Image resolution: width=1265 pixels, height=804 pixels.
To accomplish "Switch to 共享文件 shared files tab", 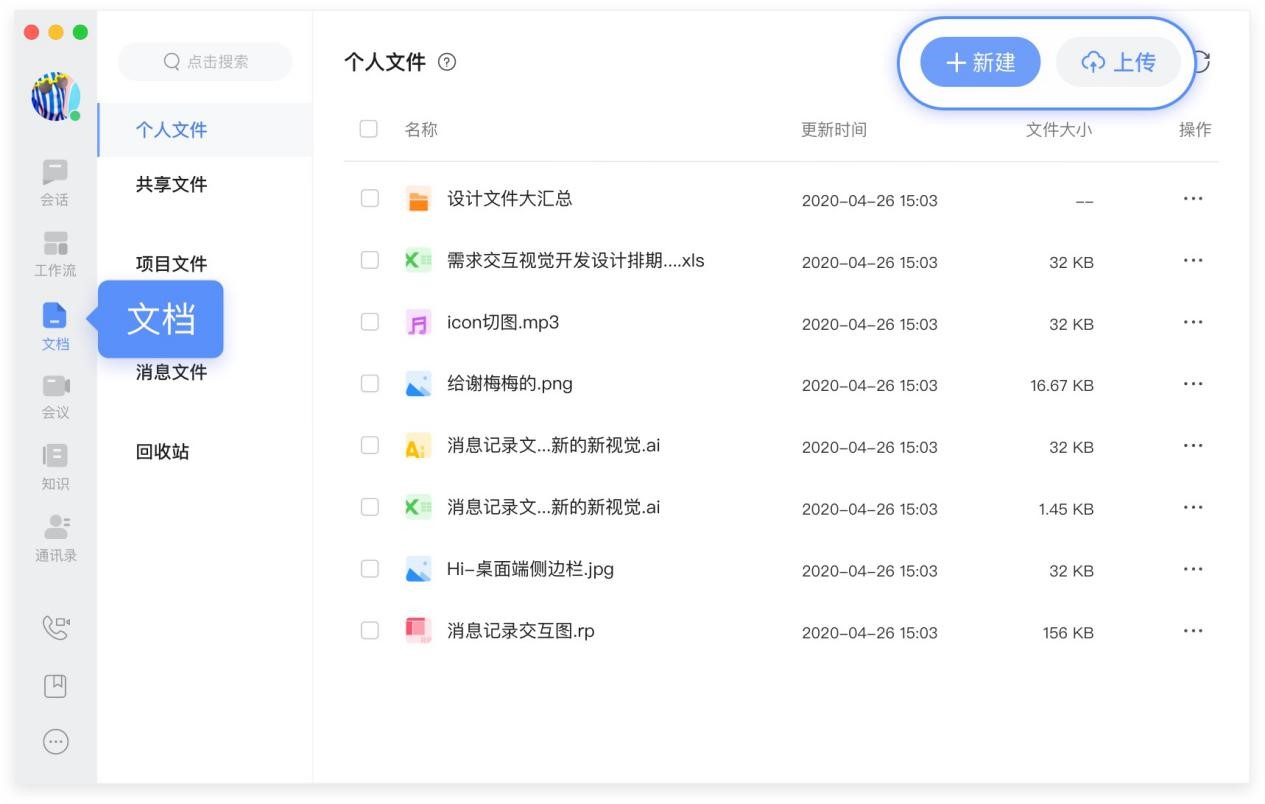I will [x=171, y=185].
